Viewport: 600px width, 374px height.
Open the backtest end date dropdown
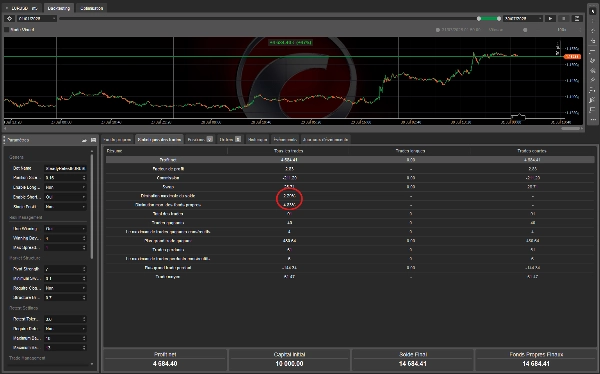coord(523,18)
